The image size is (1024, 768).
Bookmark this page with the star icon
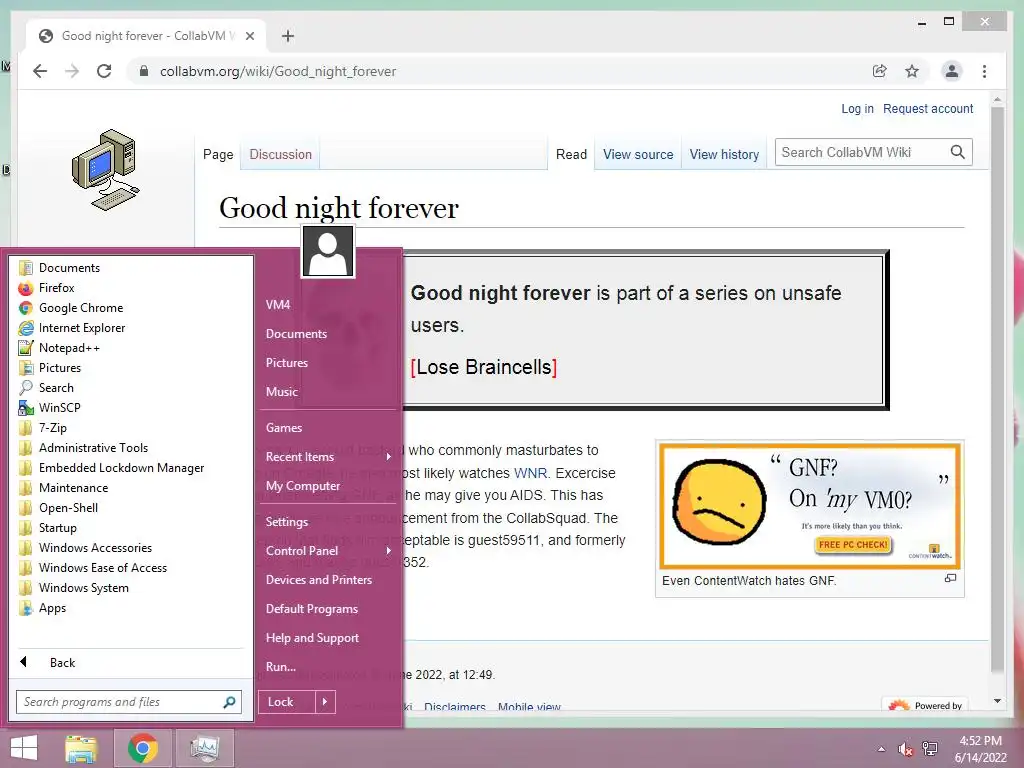[x=912, y=71]
